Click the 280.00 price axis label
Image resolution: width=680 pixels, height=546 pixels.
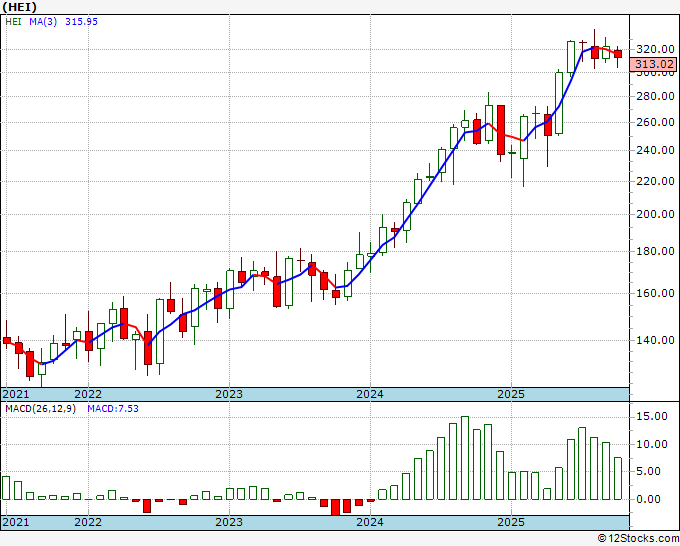click(655, 96)
